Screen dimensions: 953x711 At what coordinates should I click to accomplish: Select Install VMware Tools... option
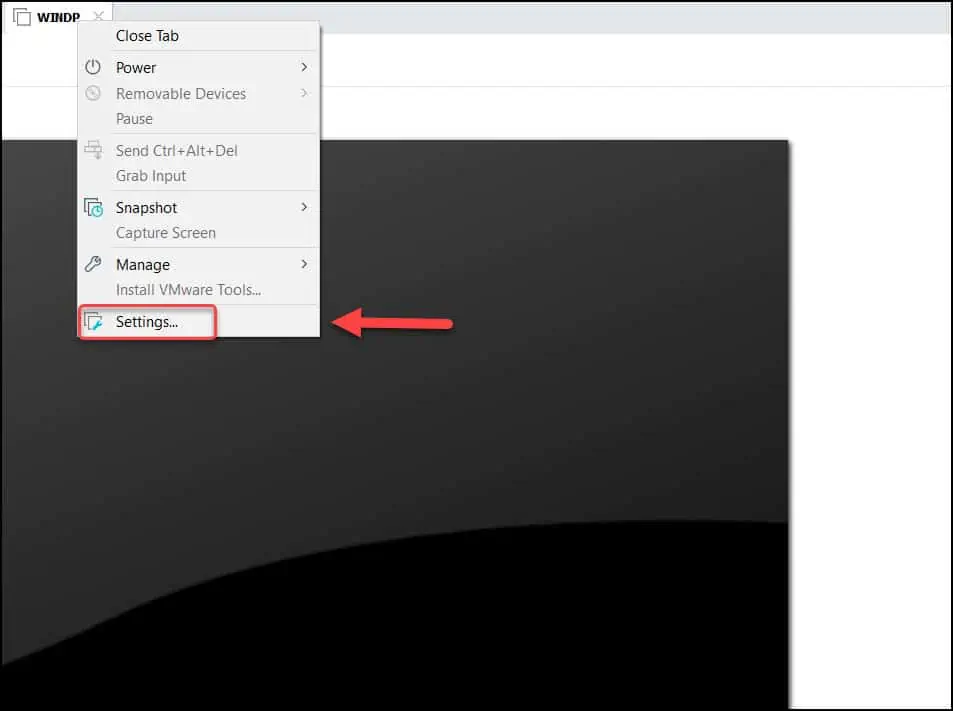pyautogui.click(x=188, y=290)
